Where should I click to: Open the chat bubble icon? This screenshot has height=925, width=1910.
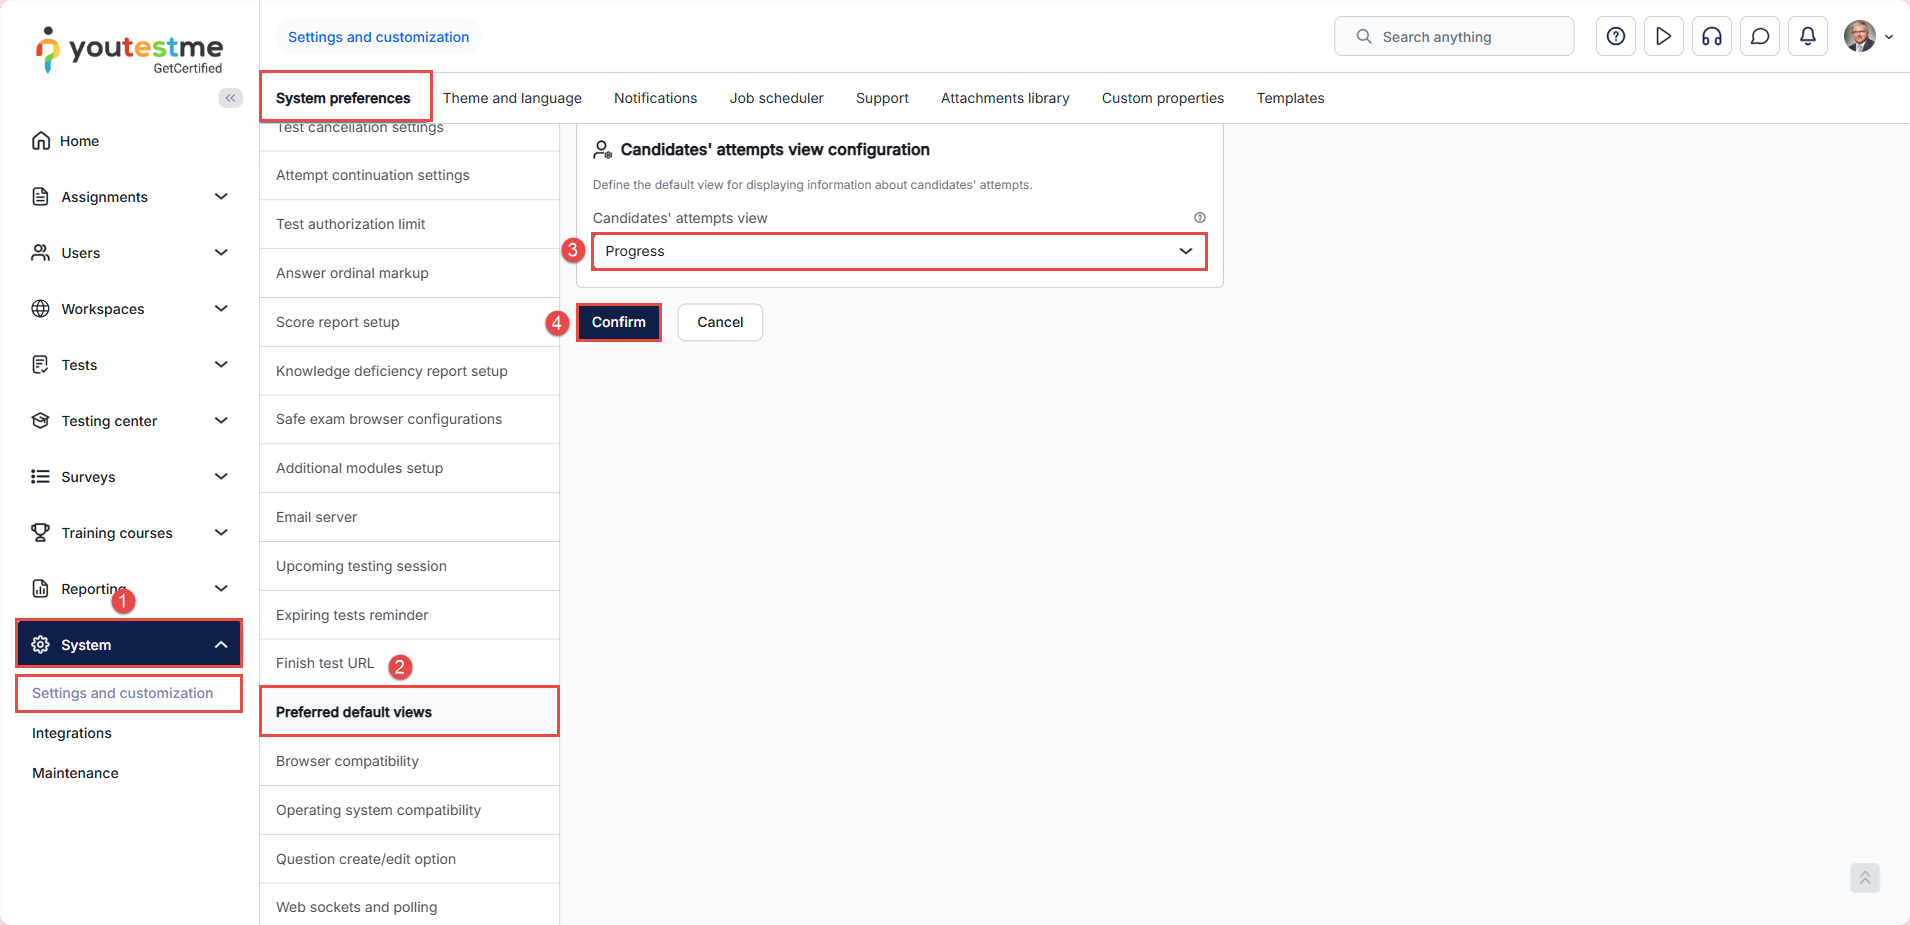[x=1759, y=37]
